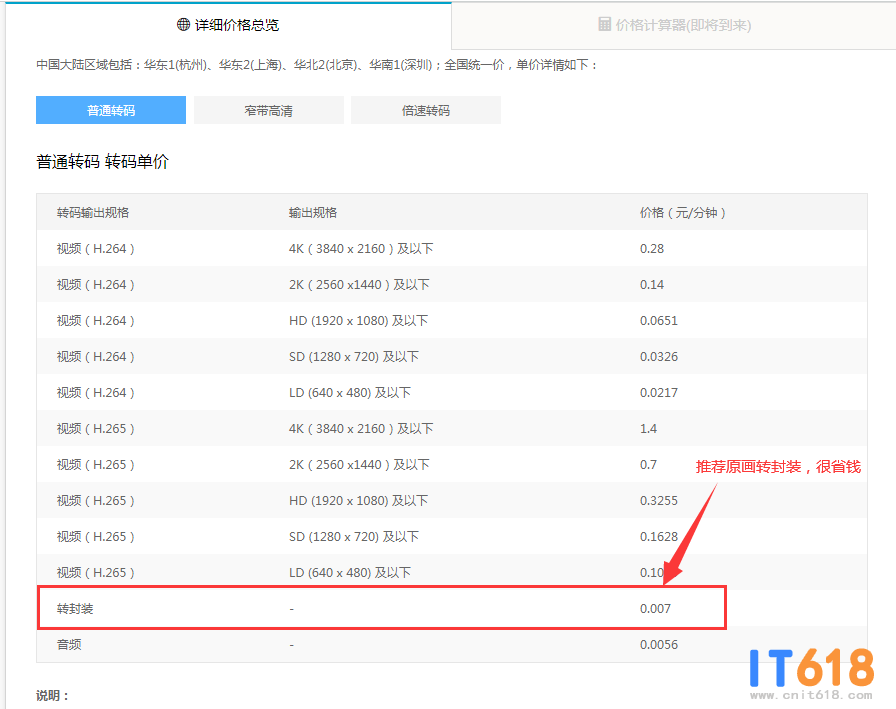Select the 普通转码 pricing button
Screen dimensions: 896x709
(110, 110)
